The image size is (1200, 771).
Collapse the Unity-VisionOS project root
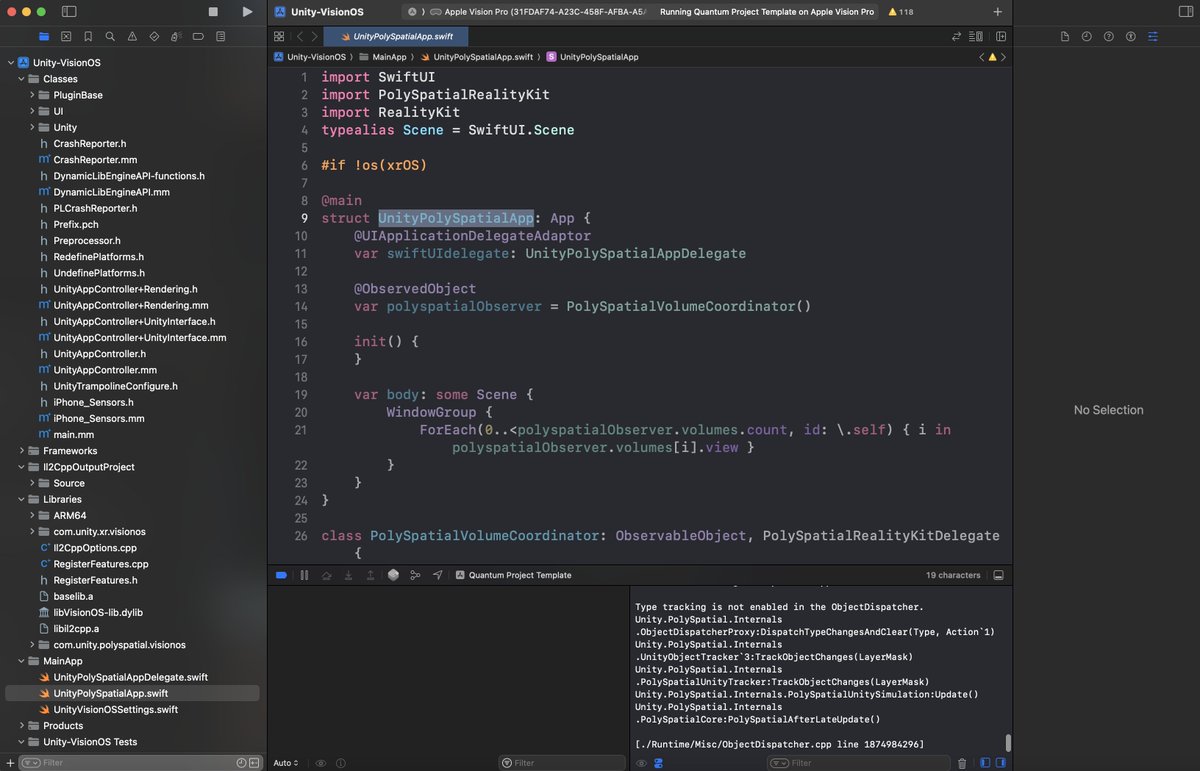click(x=10, y=63)
